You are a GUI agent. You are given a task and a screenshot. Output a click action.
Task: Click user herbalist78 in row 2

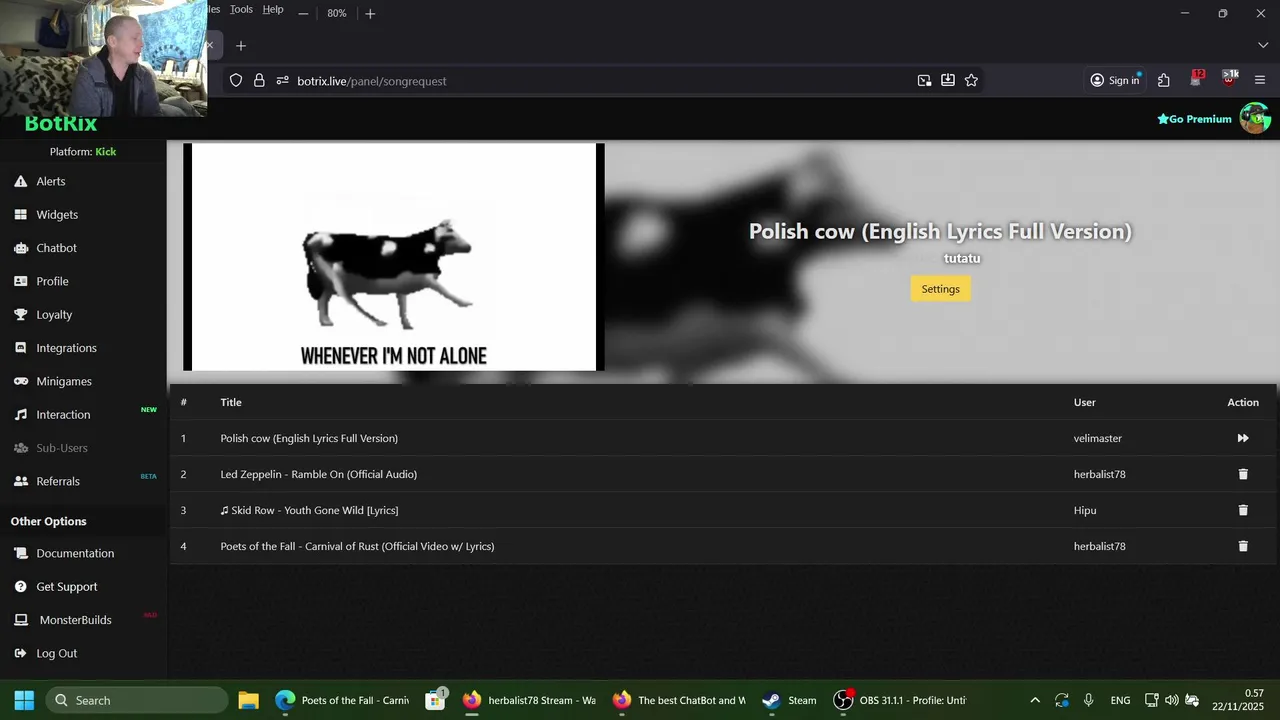[x=1099, y=474]
